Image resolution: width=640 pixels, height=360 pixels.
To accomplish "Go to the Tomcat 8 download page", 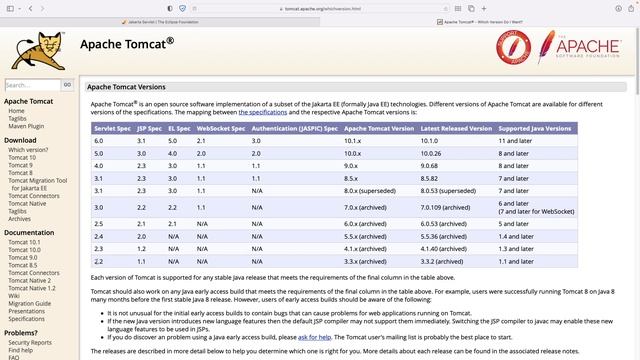I will coord(20,173).
